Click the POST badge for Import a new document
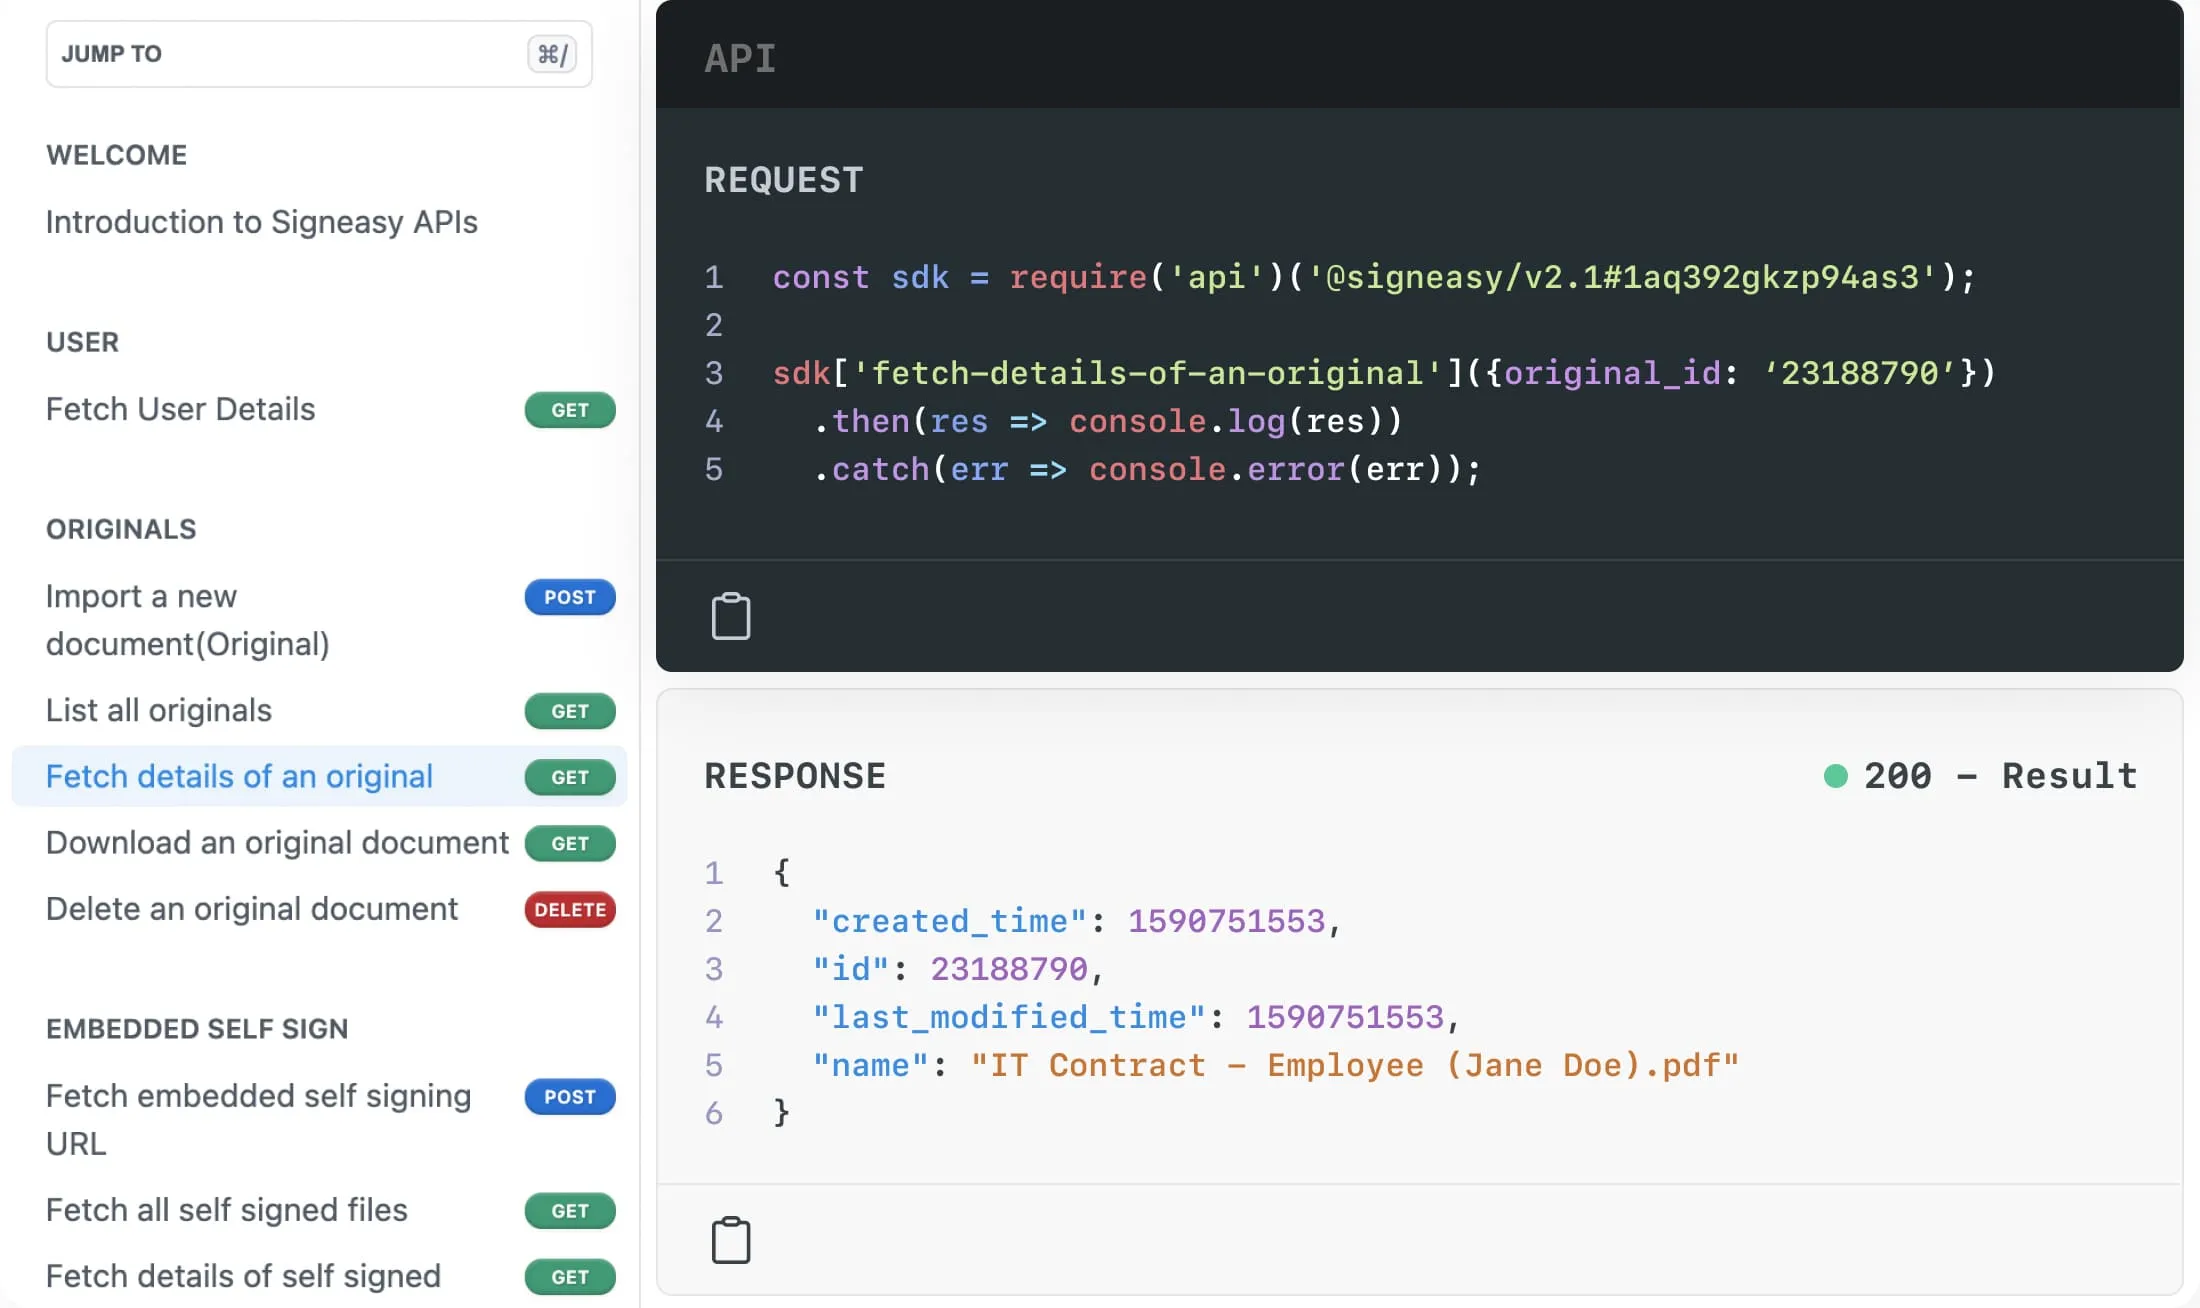This screenshot has height=1308, width=2200. (569, 597)
